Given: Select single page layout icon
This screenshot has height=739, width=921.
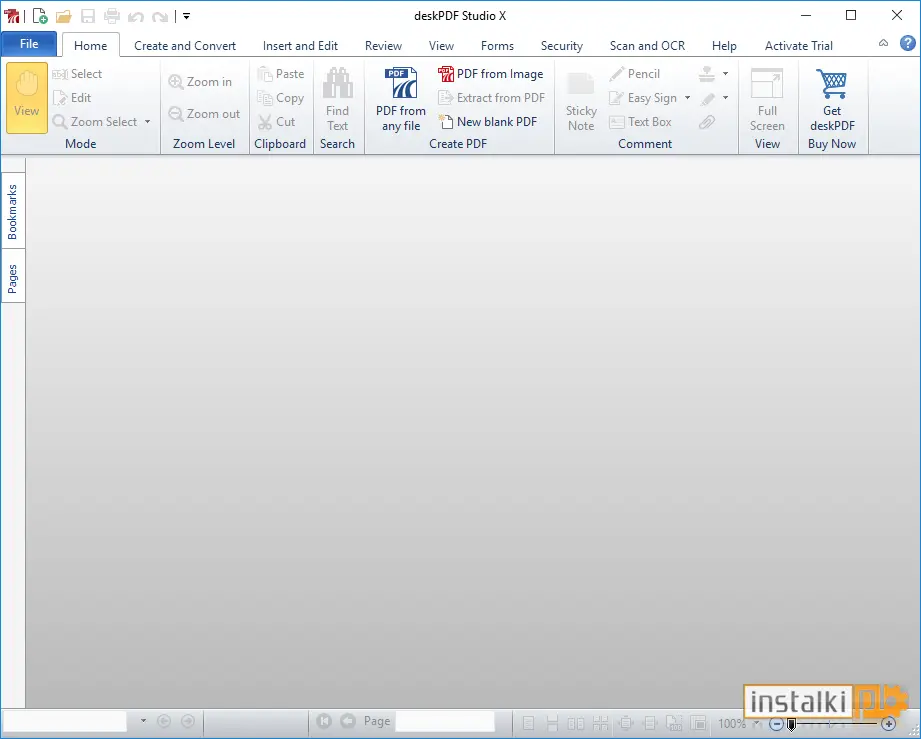Looking at the screenshot, I should [528, 723].
